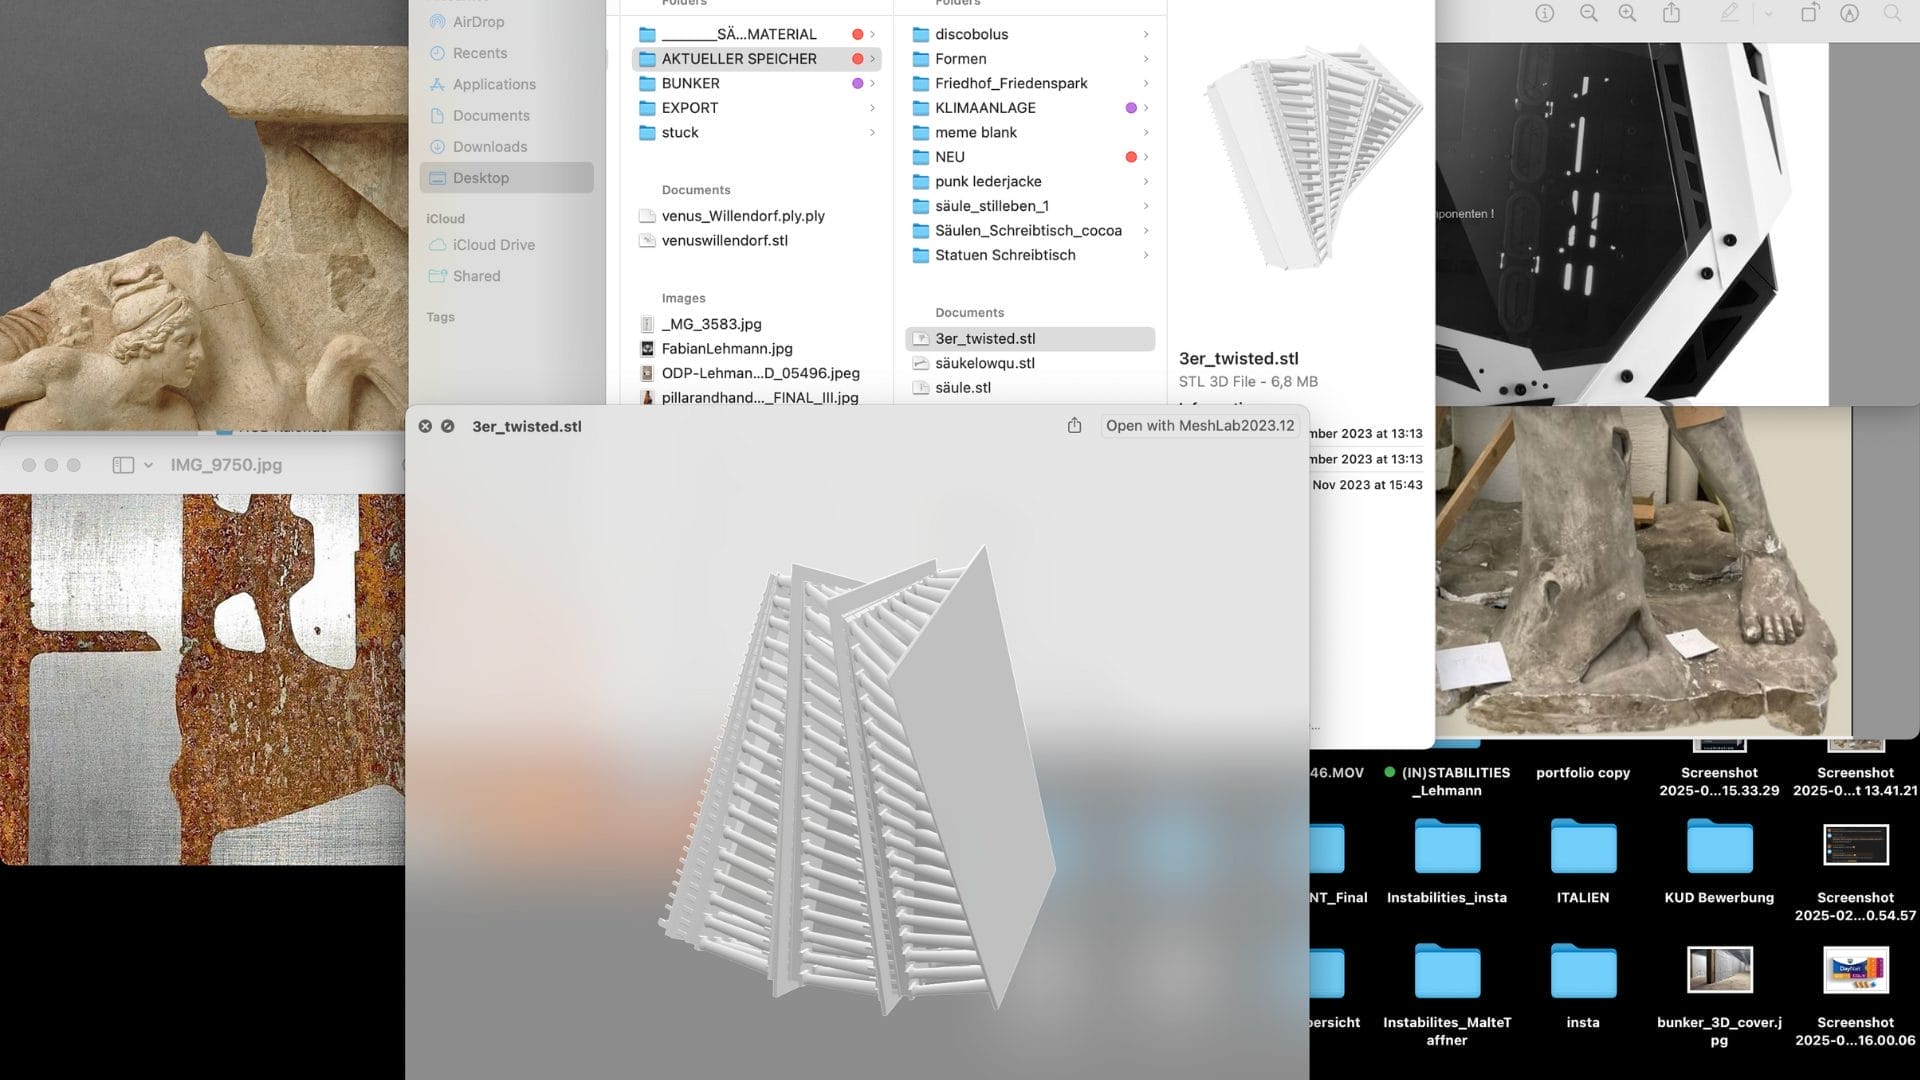
Task: Open the highlight pen dropdown chevron in Preview
Action: pos(1768,14)
